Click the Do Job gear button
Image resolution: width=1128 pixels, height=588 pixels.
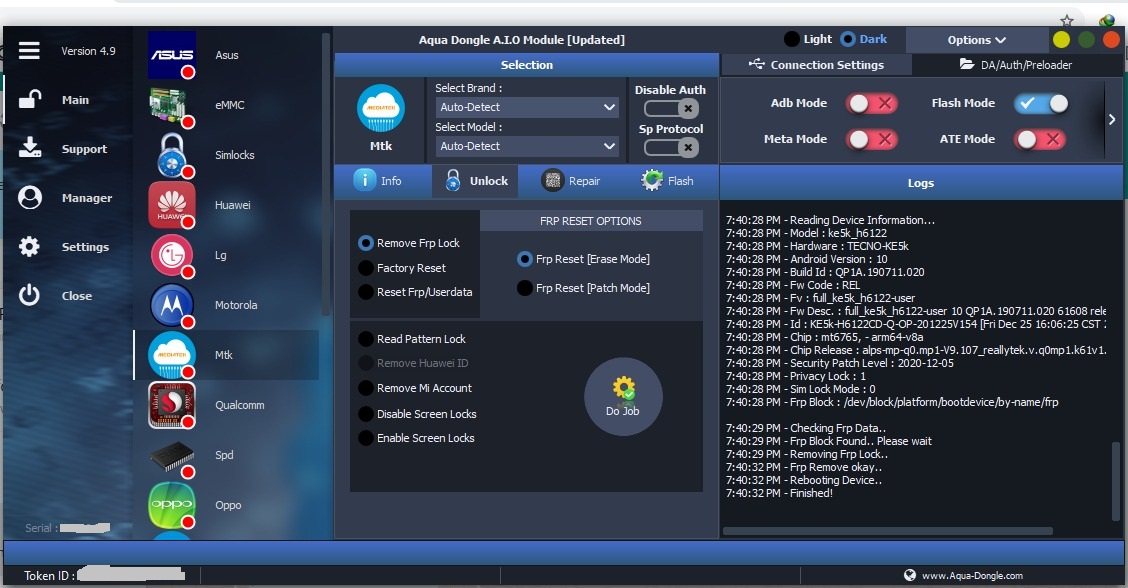(x=623, y=397)
